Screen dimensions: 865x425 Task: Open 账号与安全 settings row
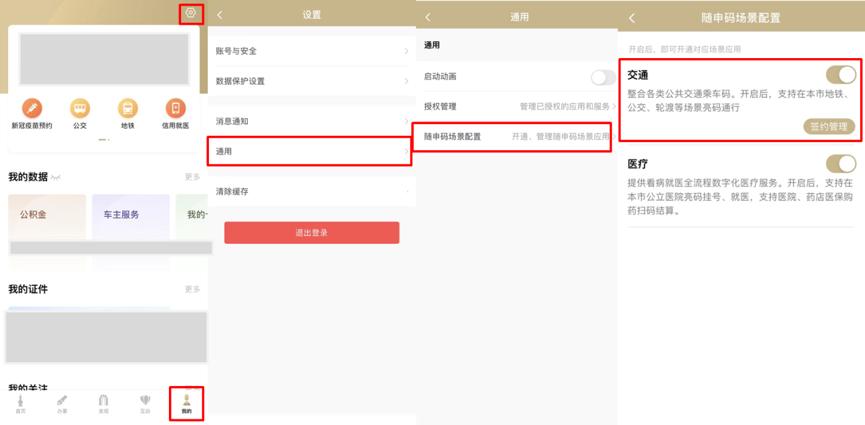pyautogui.click(x=312, y=51)
